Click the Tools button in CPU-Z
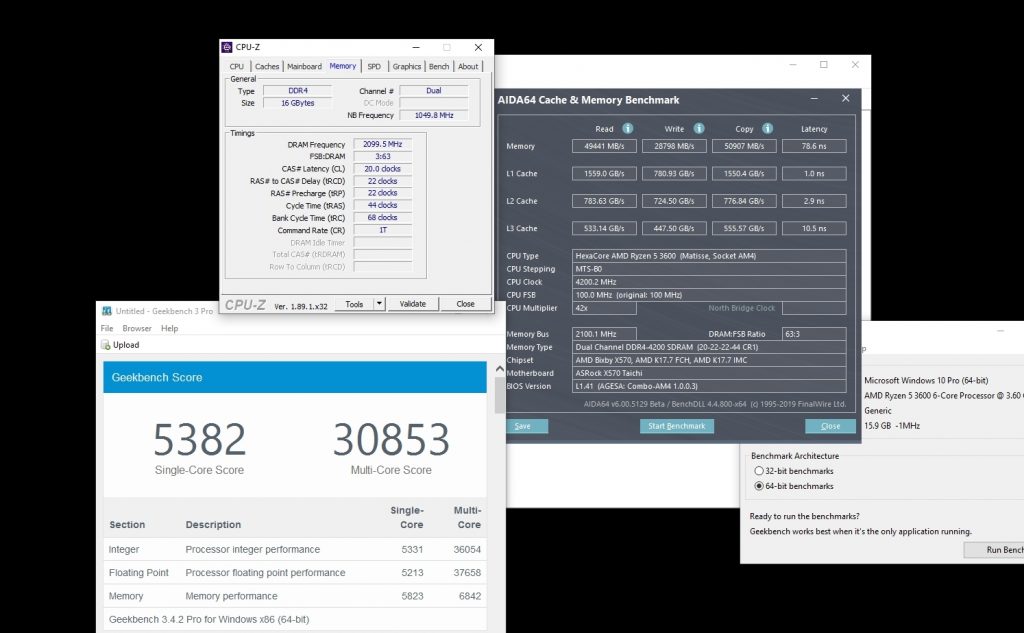Viewport: 1024px width, 633px height. pyautogui.click(x=354, y=304)
